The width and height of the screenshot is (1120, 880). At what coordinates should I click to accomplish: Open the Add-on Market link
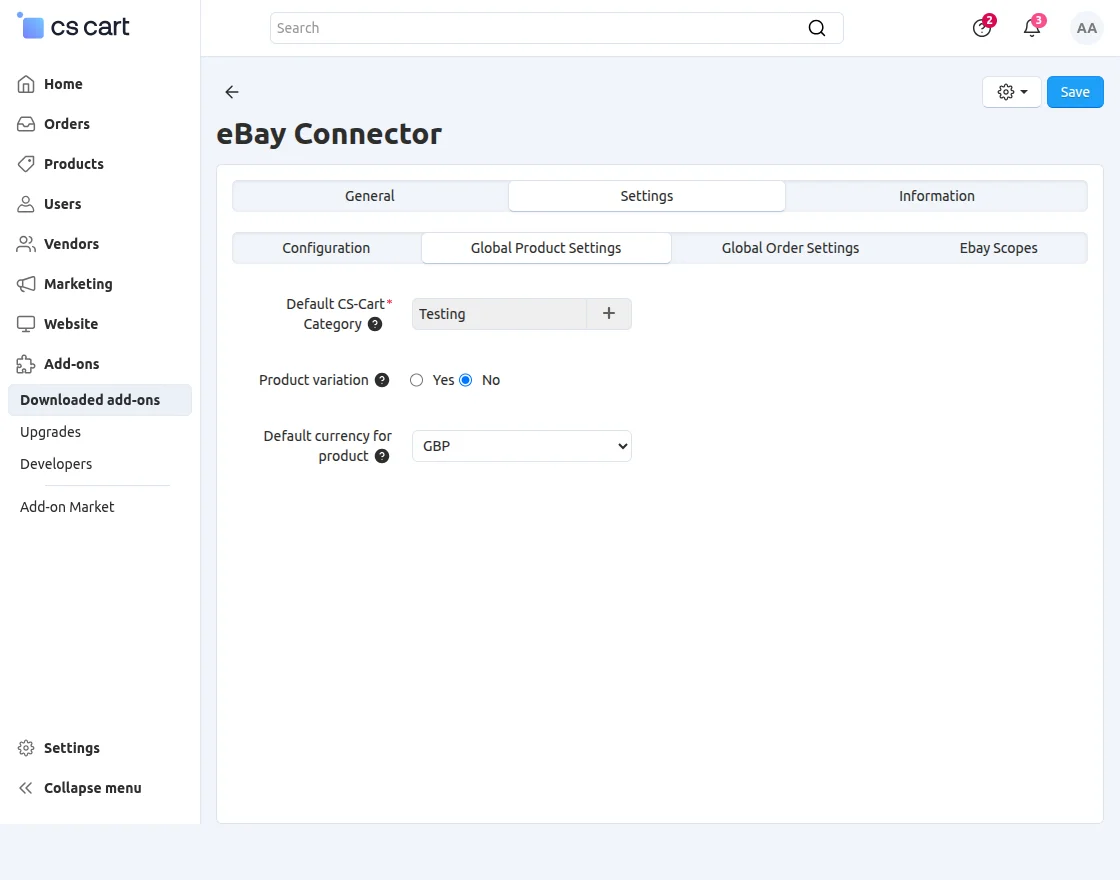(x=67, y=507)
